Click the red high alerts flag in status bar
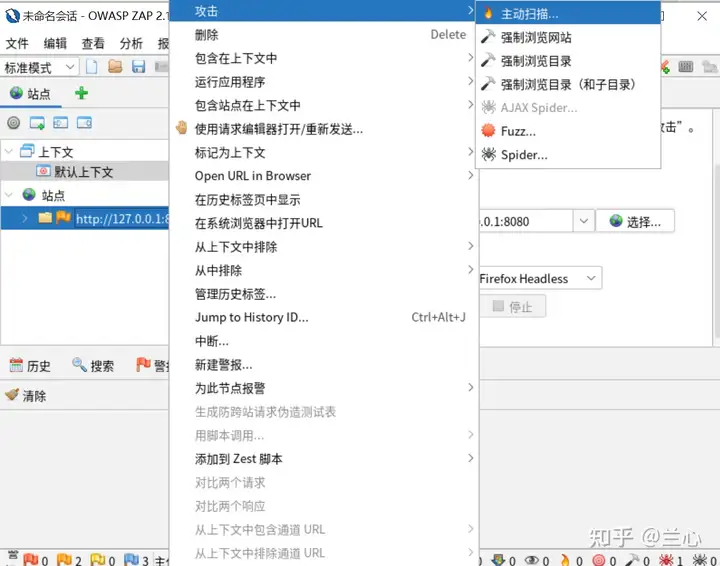The image size is (720, 566). coord(31,559)
